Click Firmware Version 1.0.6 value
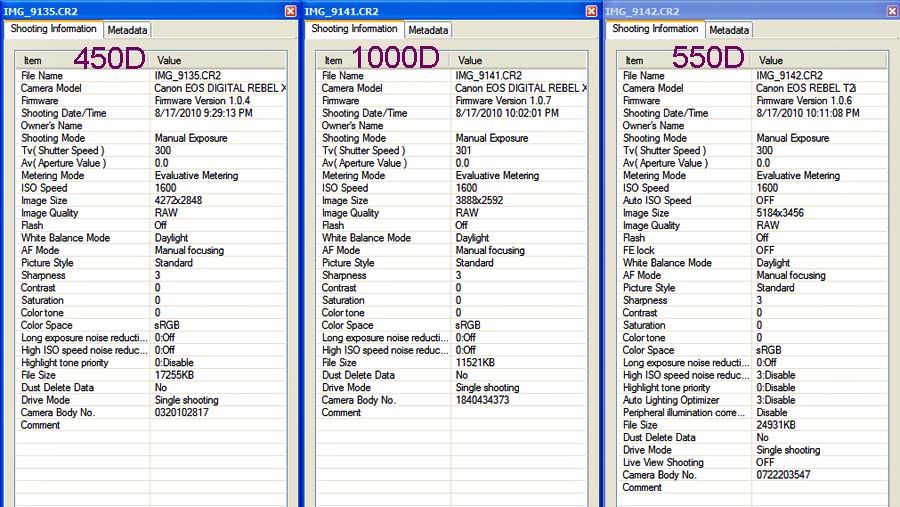Image resolution: width=900 pixels, height=507 pixels. (x=804, y=100)
